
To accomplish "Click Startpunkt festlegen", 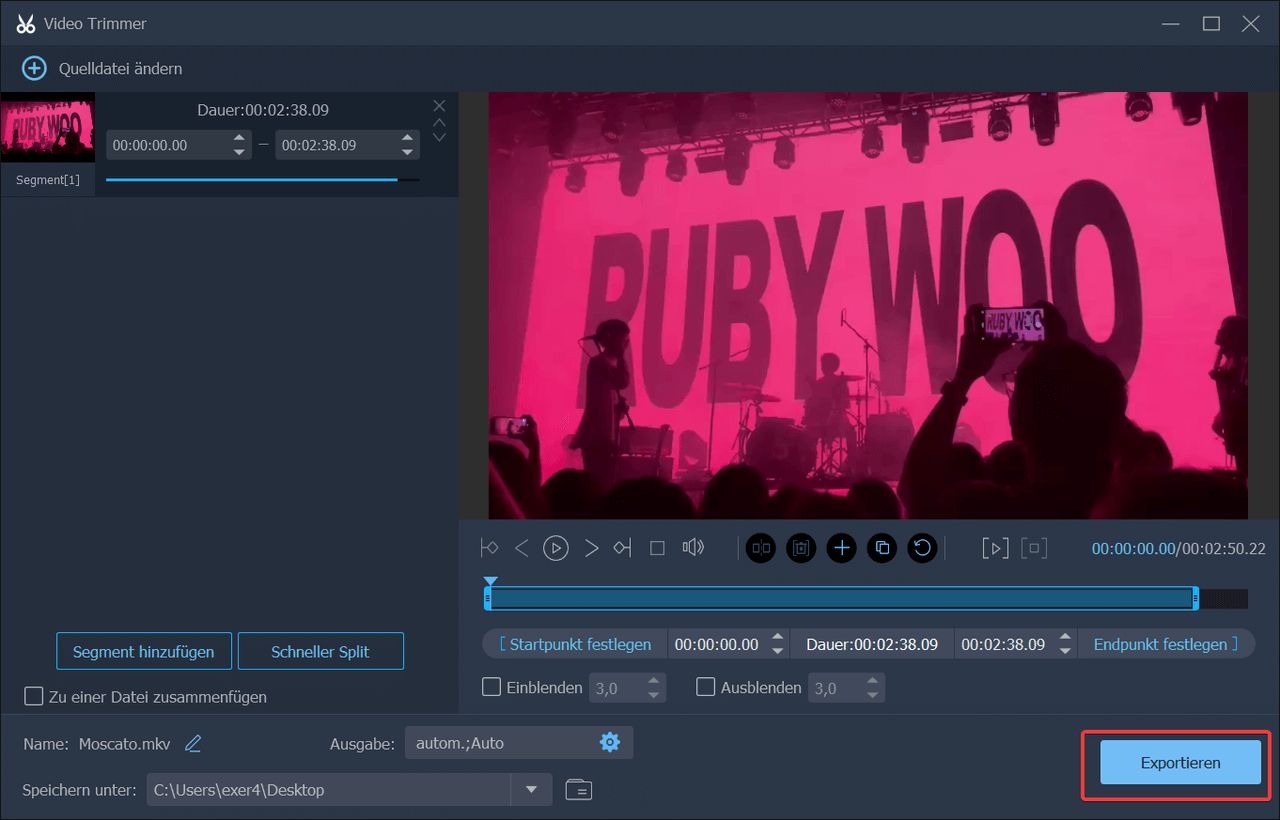I will coord(575,644).
